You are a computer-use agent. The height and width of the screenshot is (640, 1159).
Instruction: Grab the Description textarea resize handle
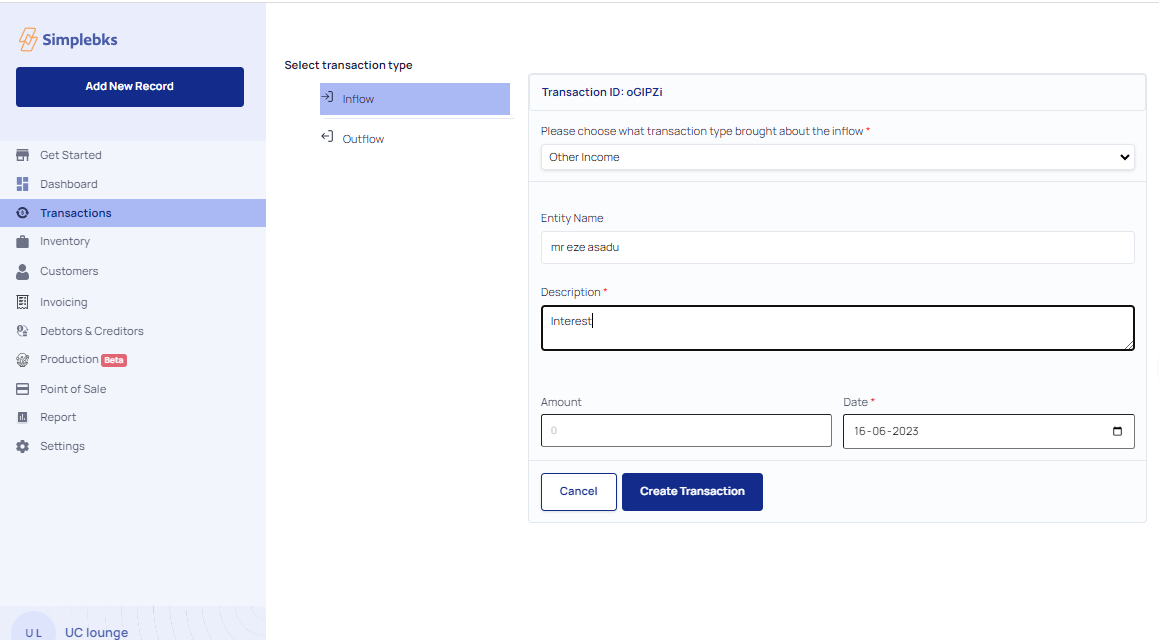1129,344
